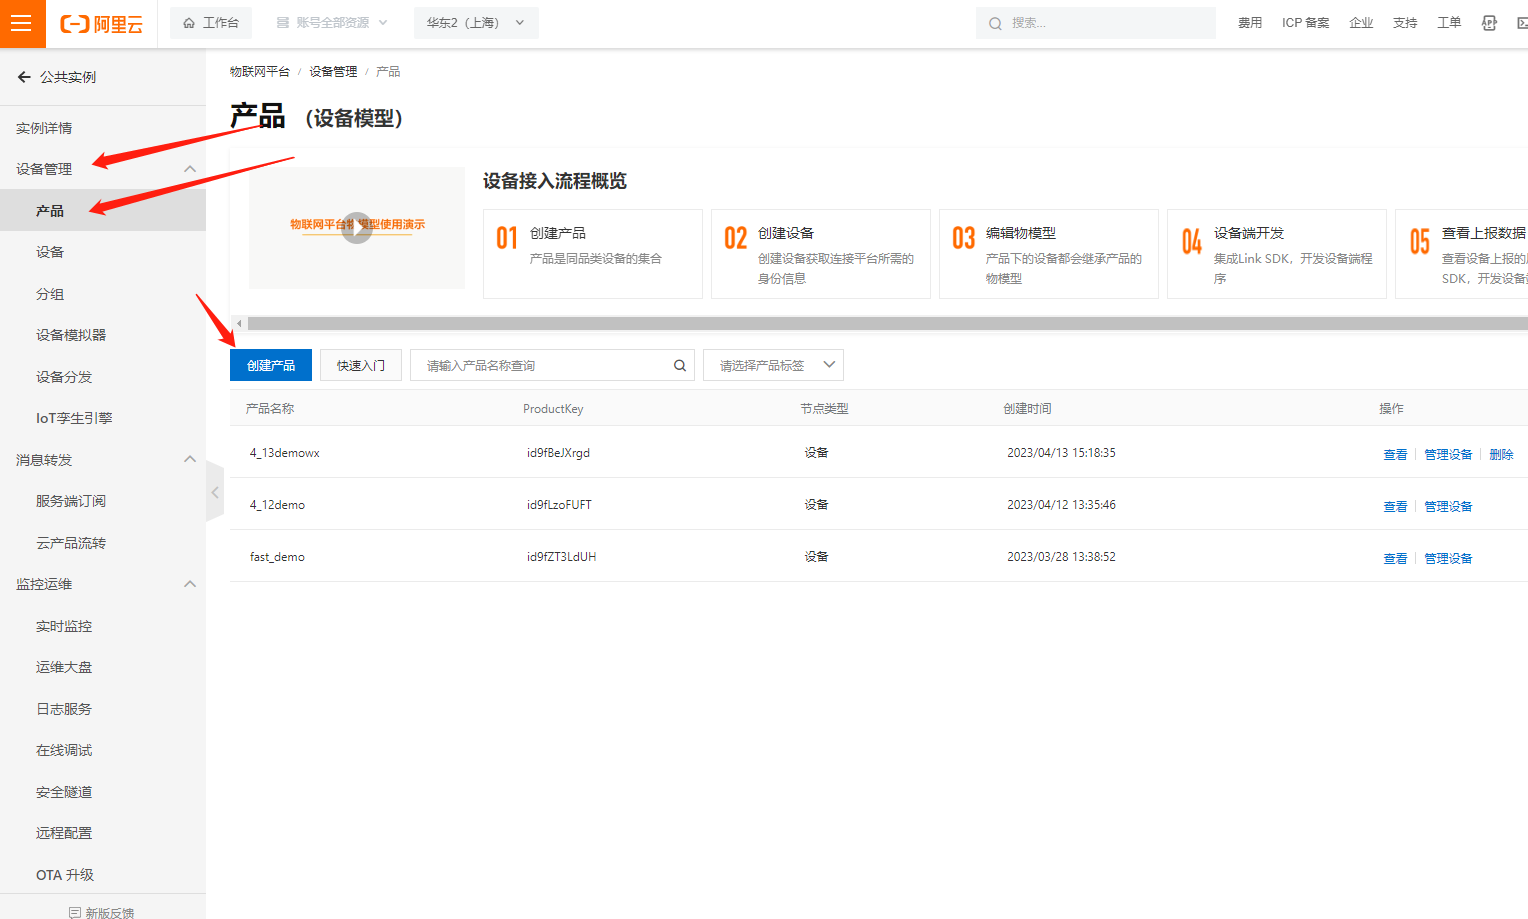Open 在线调试 in the sidebar

[64, 750]
